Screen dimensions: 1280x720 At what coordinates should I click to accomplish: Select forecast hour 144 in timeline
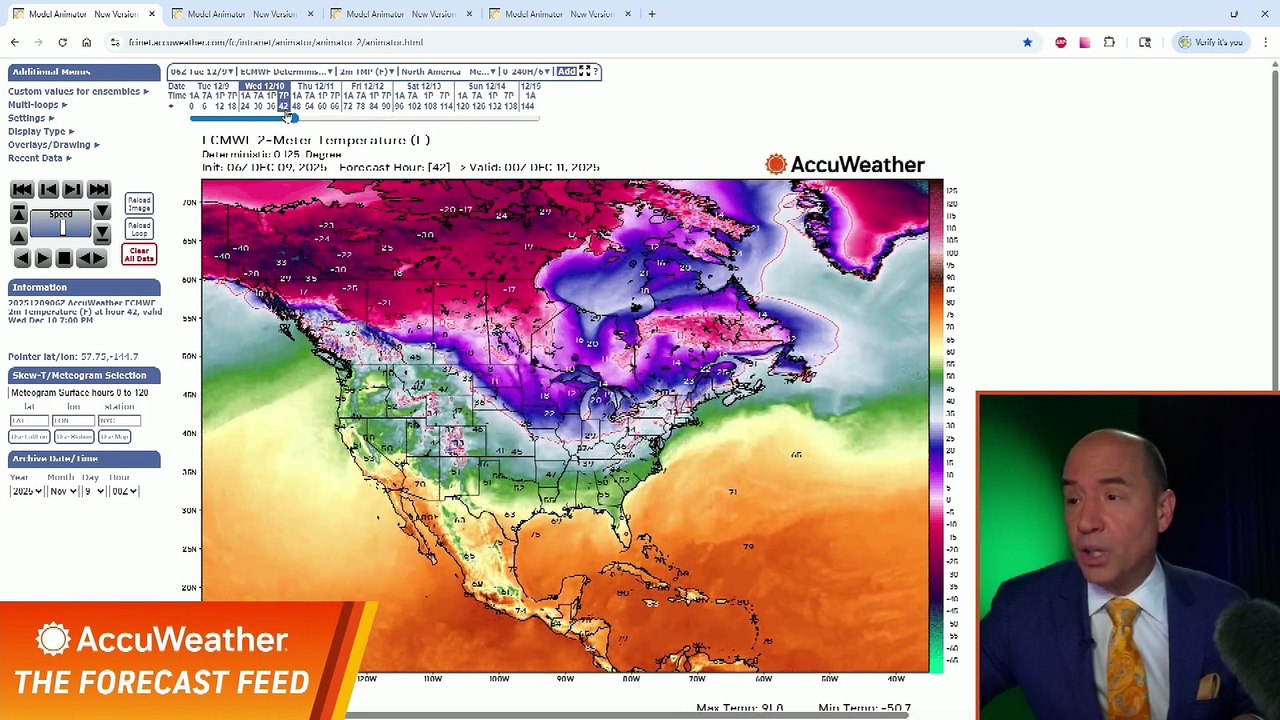tap(530, 106)
